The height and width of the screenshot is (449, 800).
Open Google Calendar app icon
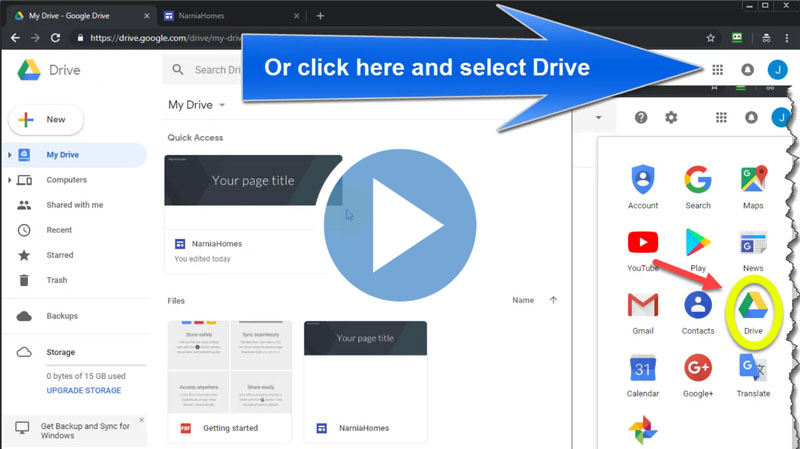(642, 371)
